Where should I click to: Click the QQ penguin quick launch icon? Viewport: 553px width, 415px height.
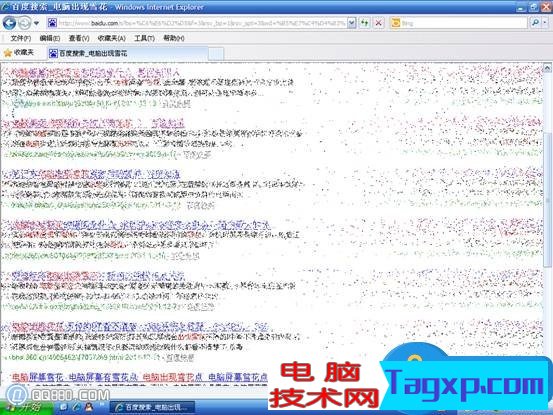(x=89, y=407)
